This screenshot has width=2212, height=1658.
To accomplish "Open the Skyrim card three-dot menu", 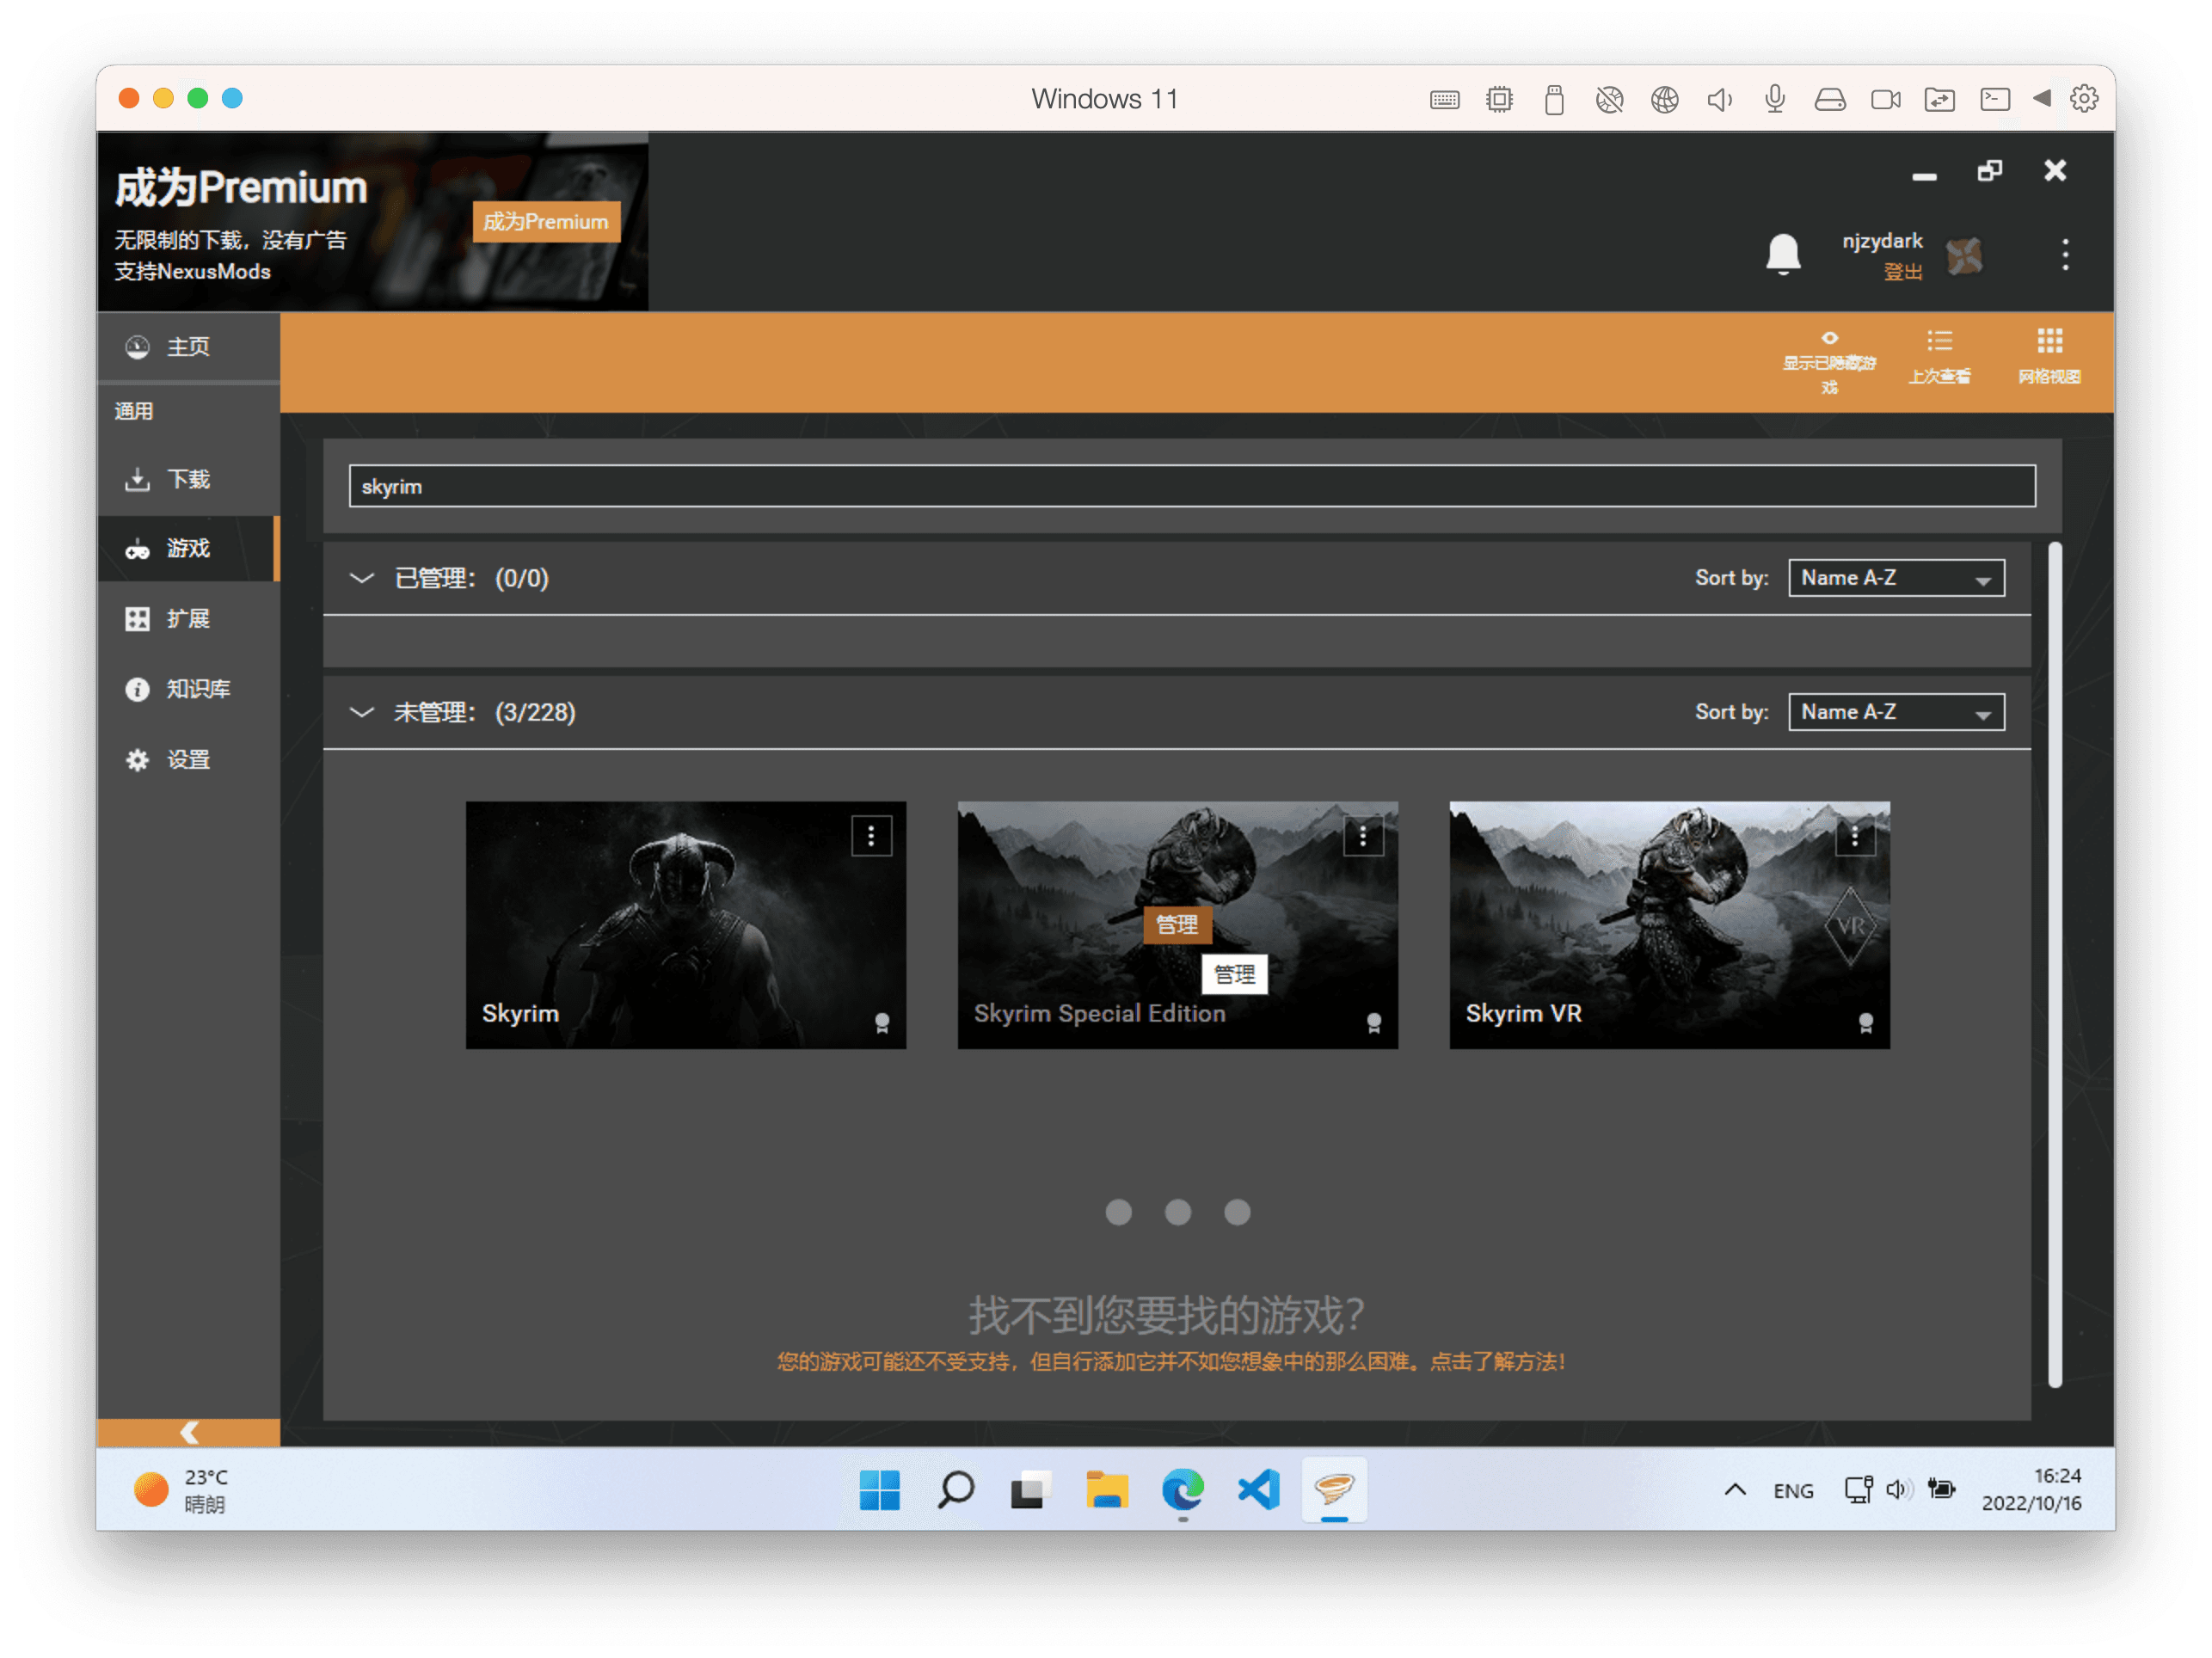I will coord(871,836).
